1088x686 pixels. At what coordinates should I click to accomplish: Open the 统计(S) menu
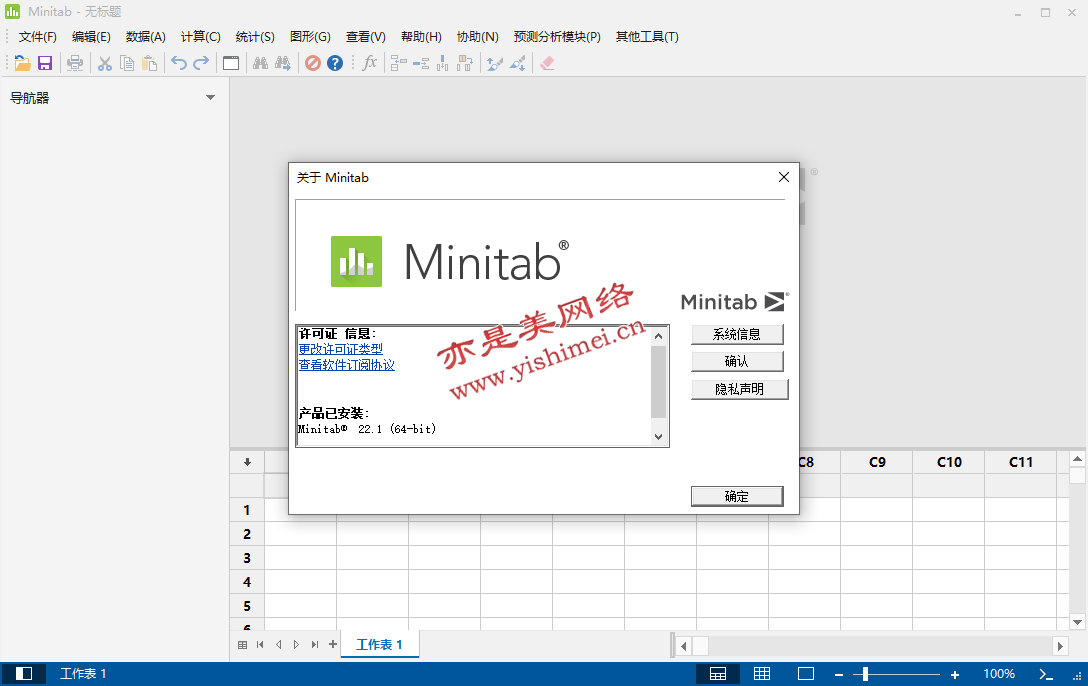pos(255,37)
